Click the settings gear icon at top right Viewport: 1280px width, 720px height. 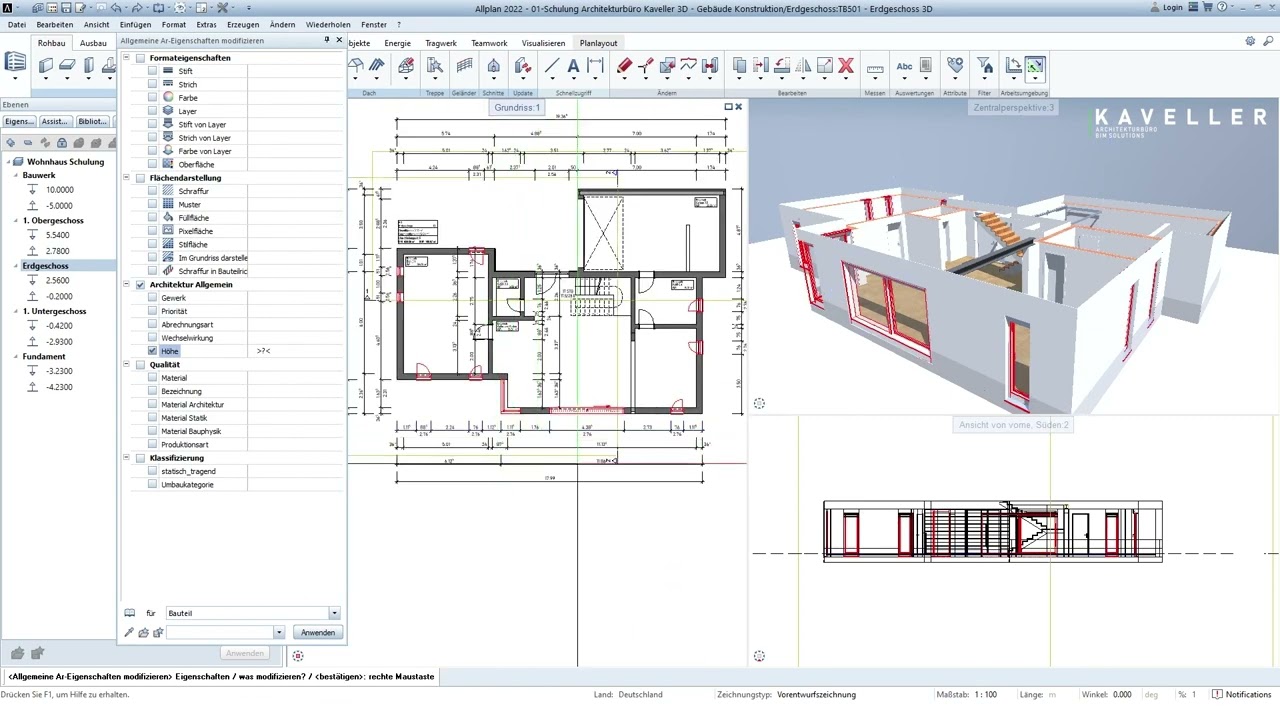click(1250, 42)
